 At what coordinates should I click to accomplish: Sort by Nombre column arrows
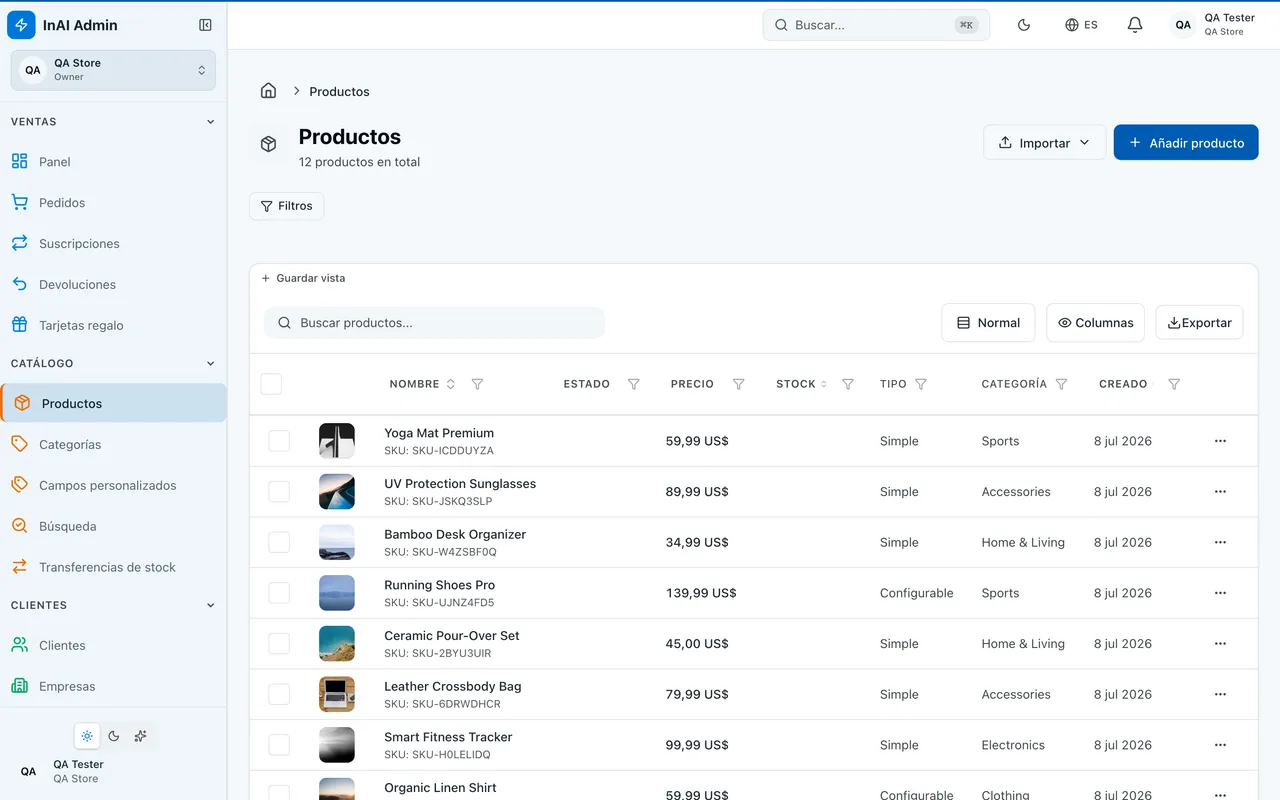[x=451, y=384]
